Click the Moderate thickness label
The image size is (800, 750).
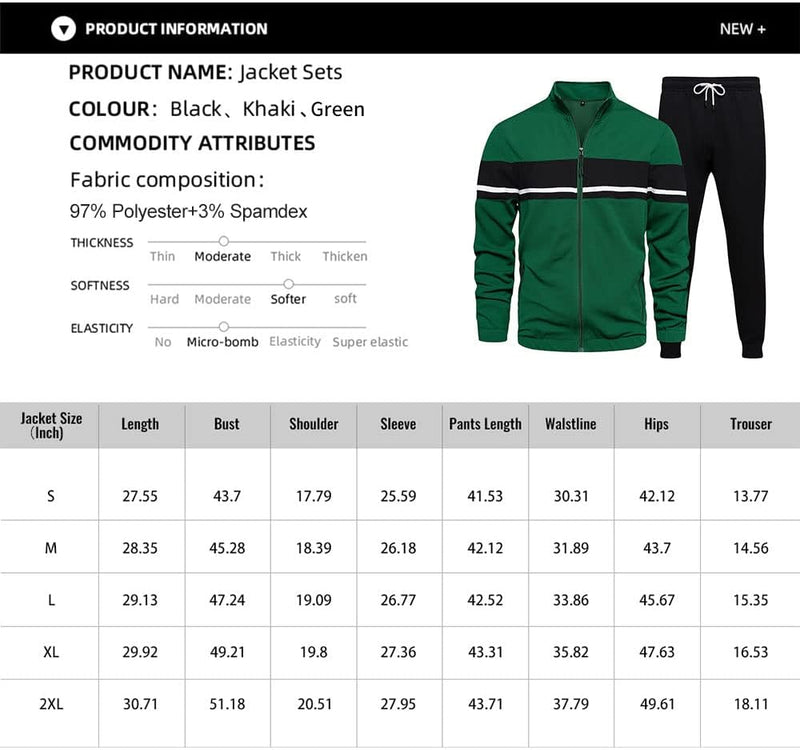(x=222, y=257)
